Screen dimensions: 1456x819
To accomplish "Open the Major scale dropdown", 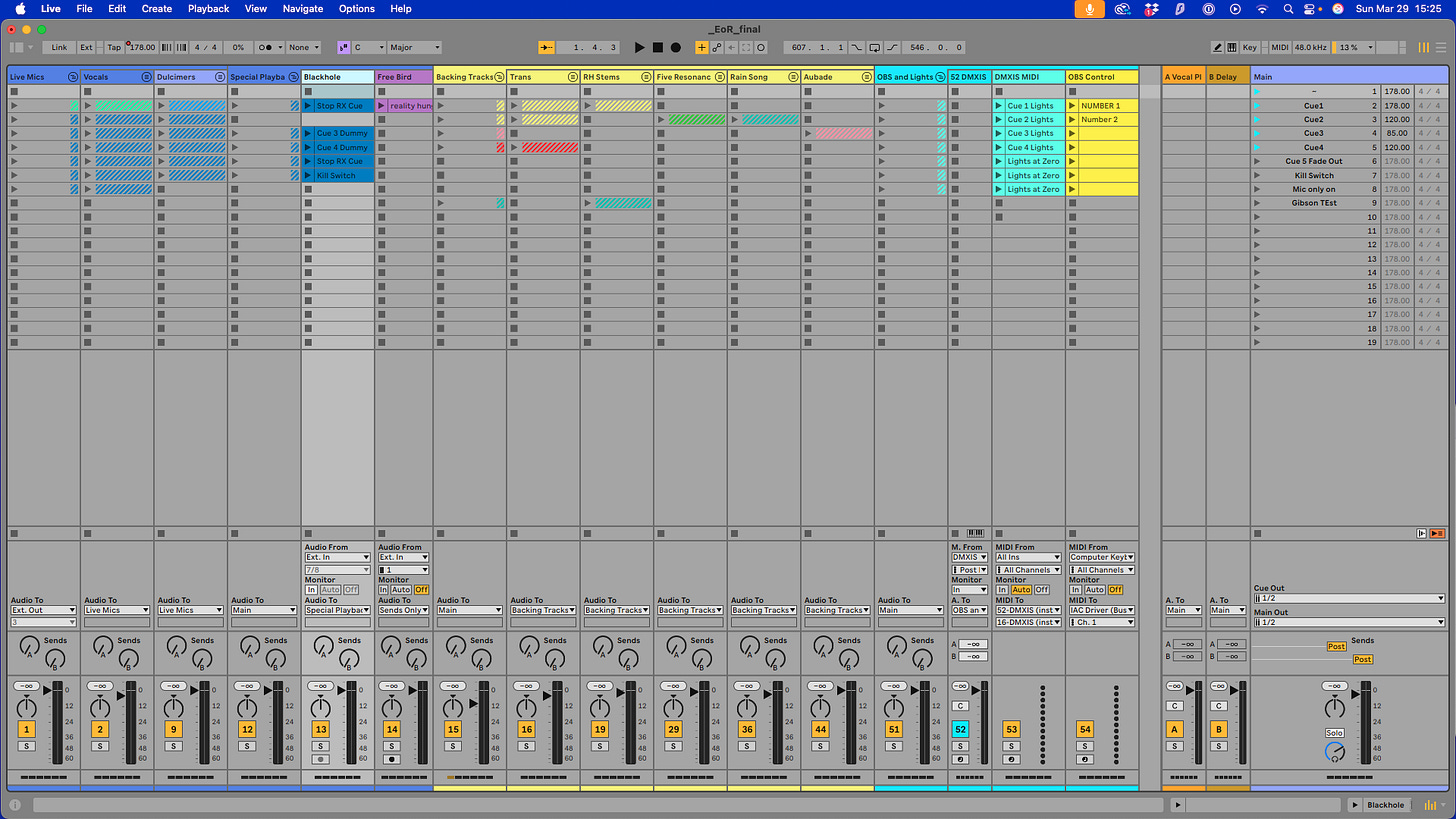I will coord(415,47).
